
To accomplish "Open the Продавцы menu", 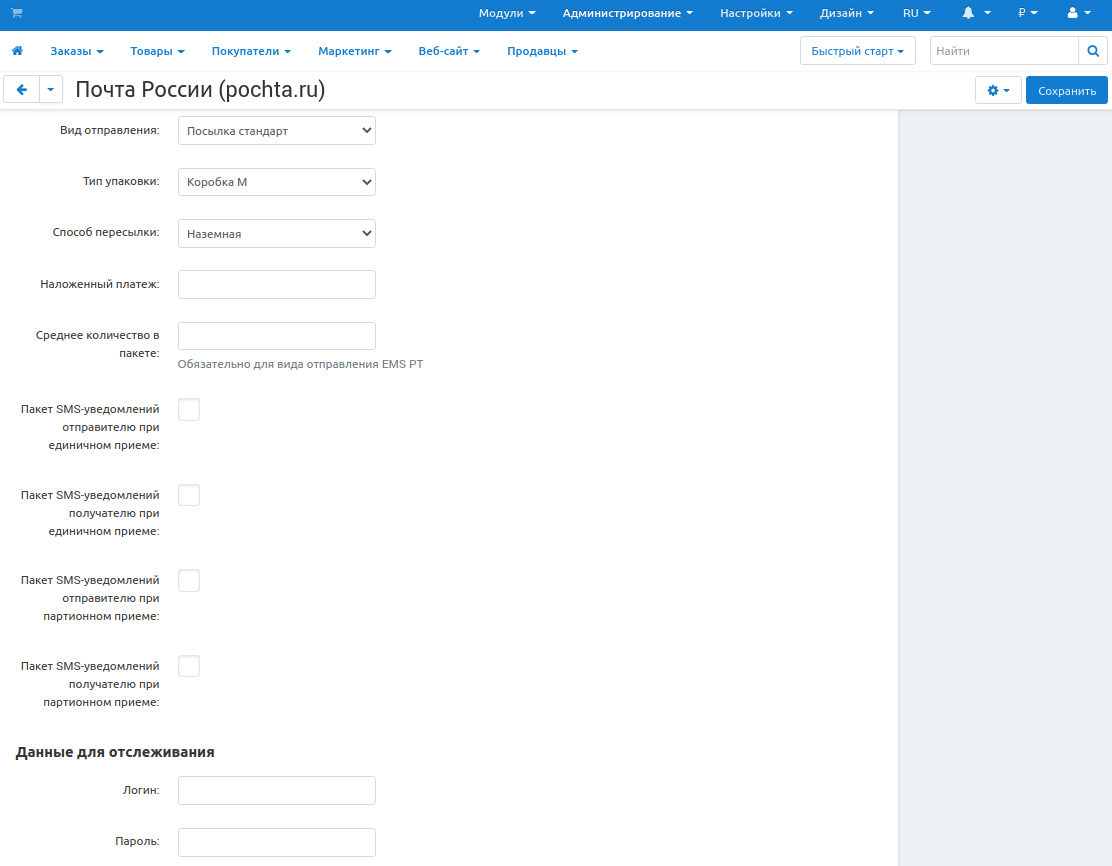I will click(x=543, y=51).
